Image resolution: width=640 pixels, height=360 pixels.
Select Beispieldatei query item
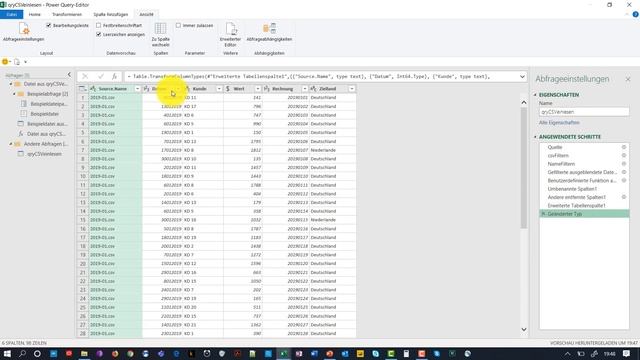click(x=44, y=114)
